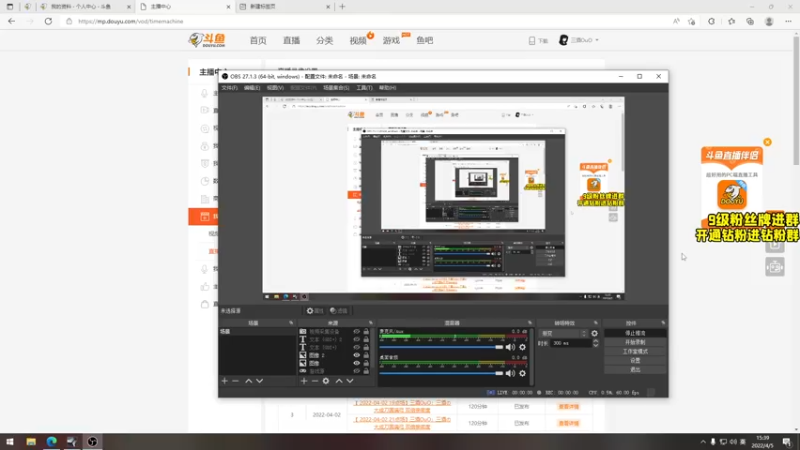Image resolution: width=800 pixels, height=450 pixels.
Task: Add a new scene with plus icon
Action: (x=224, y=381)
